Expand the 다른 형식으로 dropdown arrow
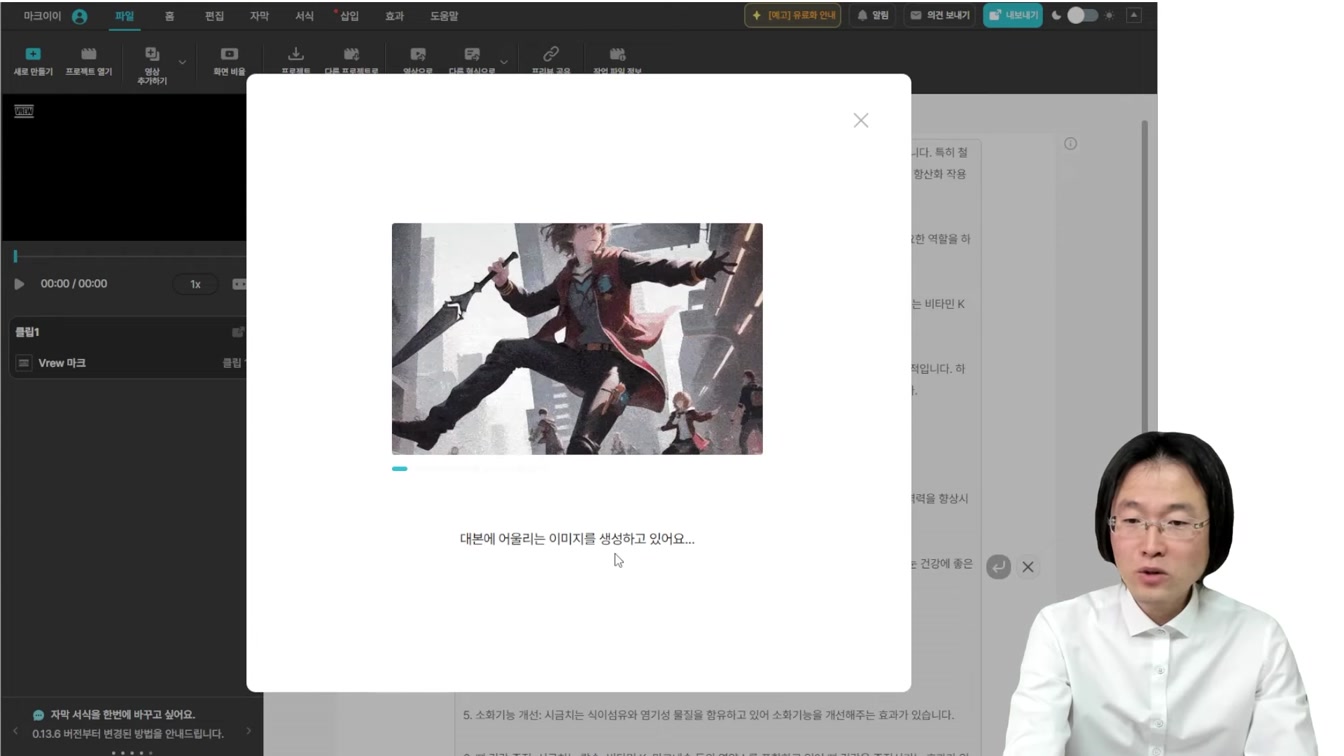1344x756 pixels. point(504,62)
